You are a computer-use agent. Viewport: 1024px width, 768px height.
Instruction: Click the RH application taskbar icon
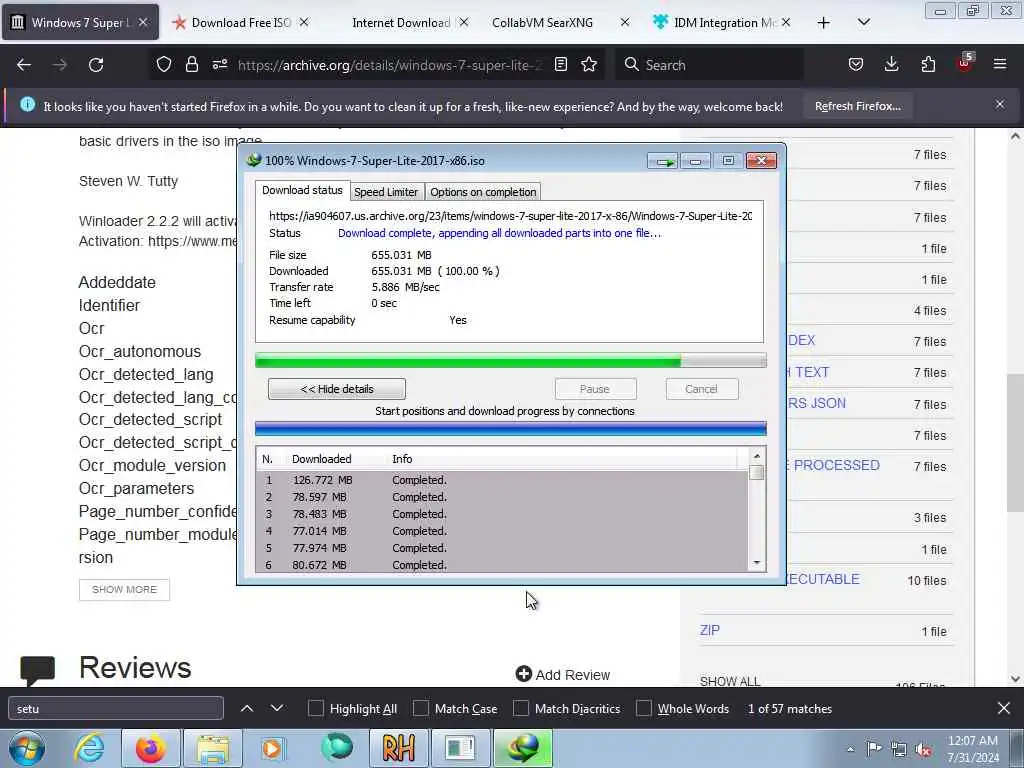[398, 748]
